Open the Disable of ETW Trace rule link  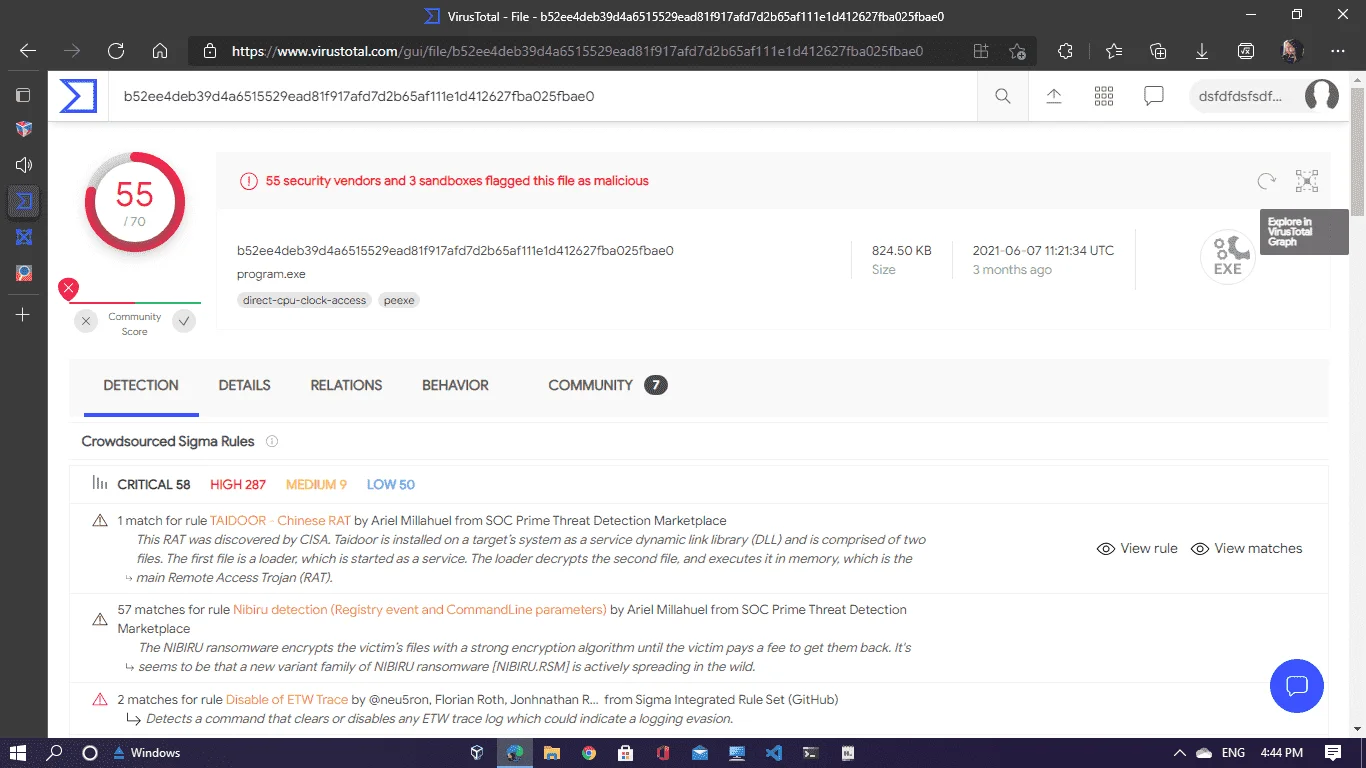287,700
